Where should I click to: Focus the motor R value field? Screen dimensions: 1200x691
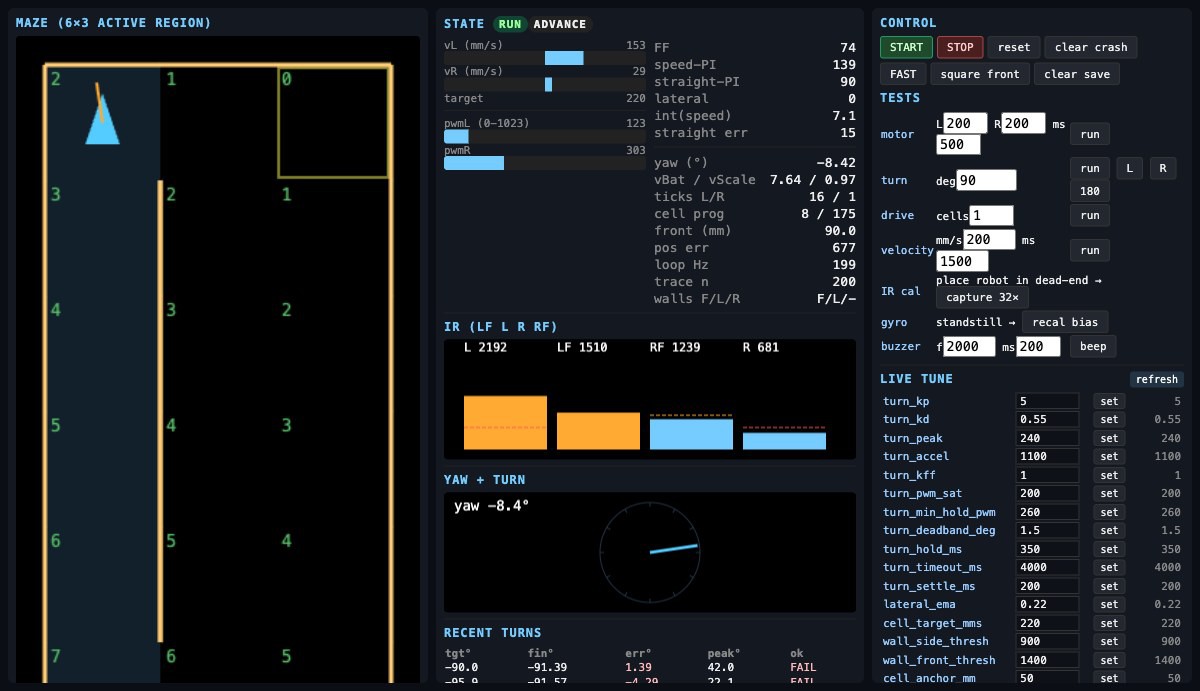pos(1024,123)
